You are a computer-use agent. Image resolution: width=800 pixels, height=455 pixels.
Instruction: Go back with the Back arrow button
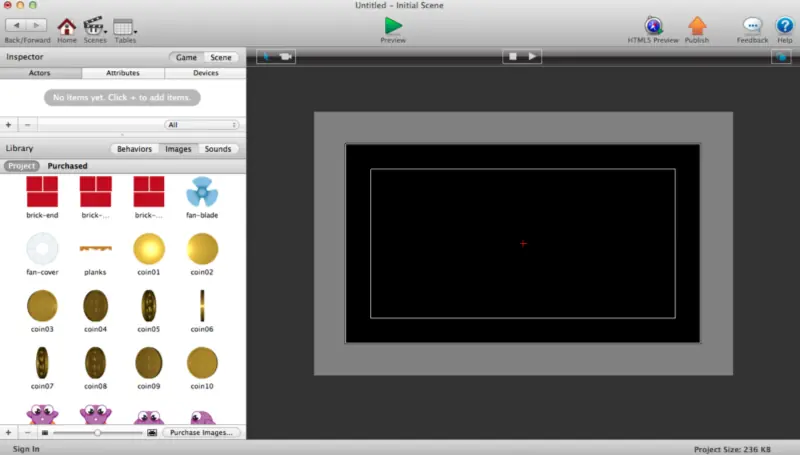(16, 25)
